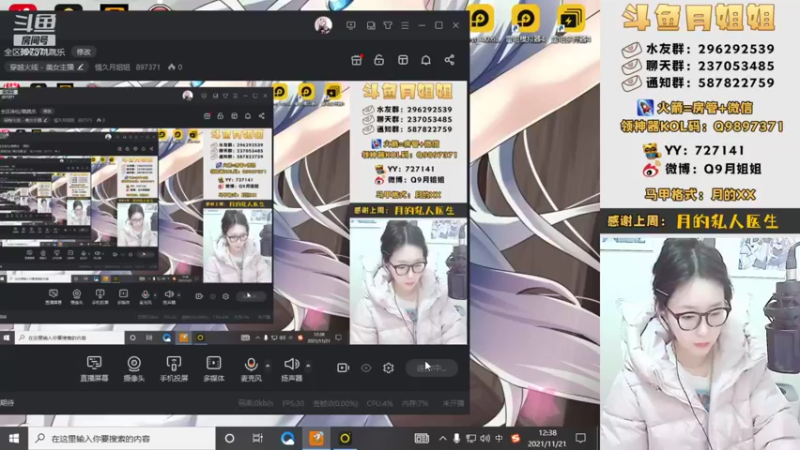
Task: Click the 码率 0kb/s status entry
Action: pyautogui.click(x=256, y=403)
